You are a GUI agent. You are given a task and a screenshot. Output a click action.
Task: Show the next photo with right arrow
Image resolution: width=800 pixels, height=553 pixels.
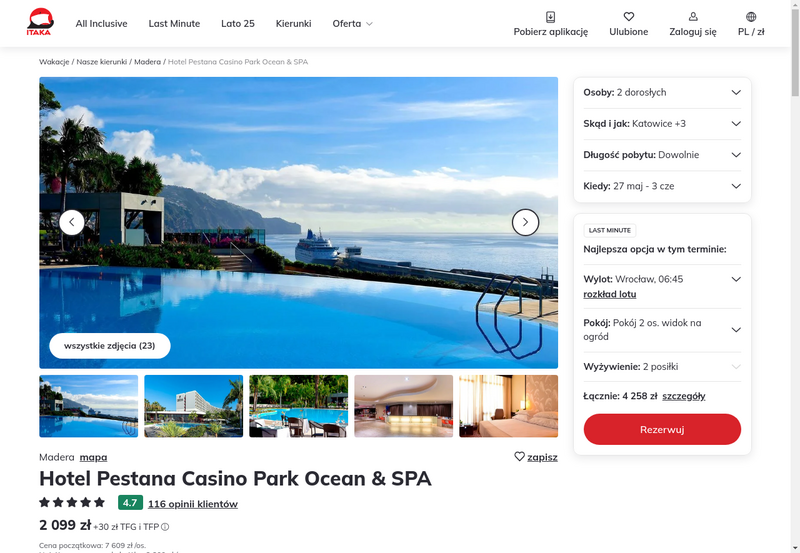pos(525,222)
